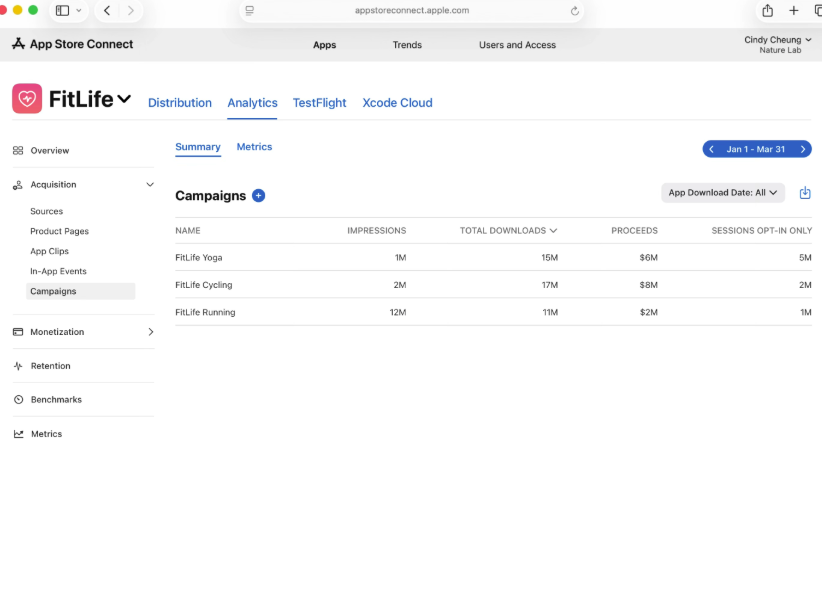Open the FitLife app switcher dropdown
Viewport: 822px width, 616px height.
tap(124, 99)
